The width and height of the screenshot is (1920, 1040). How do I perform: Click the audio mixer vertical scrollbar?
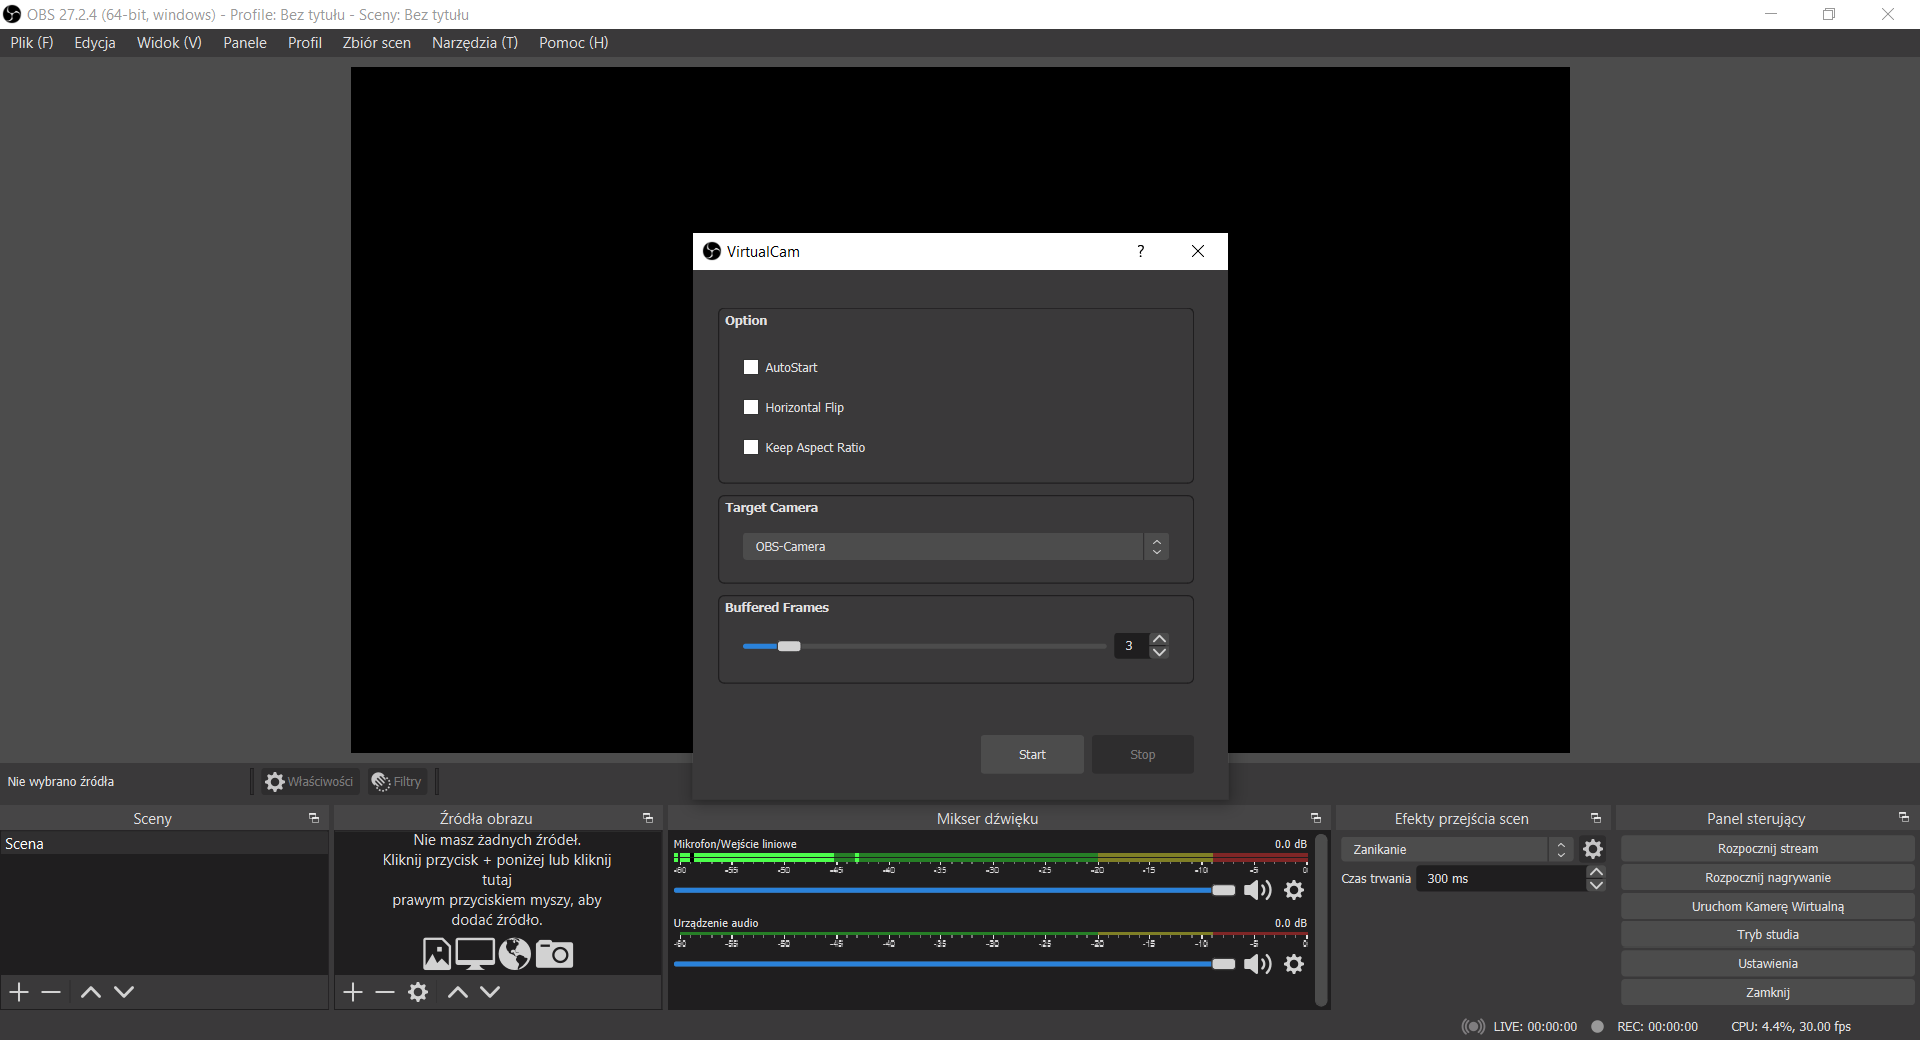(1321, 920)
